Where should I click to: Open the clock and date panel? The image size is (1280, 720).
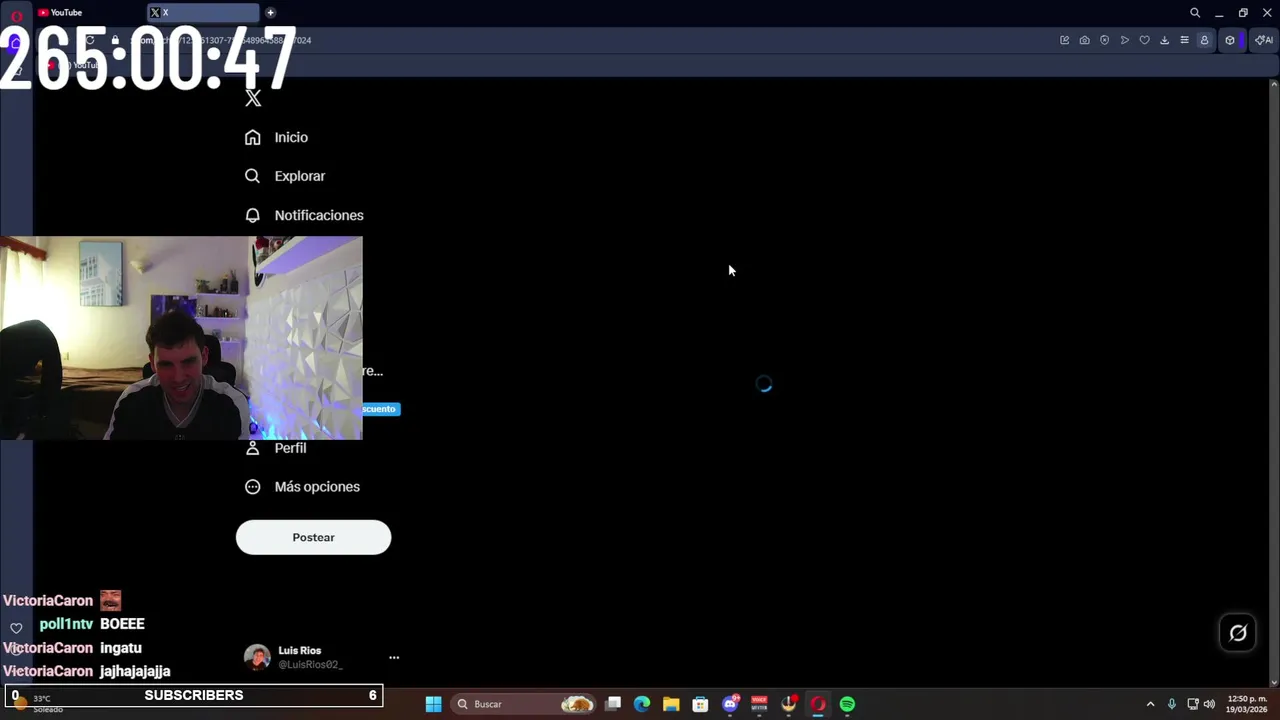pyautogui.click(x=1246, y=704)
